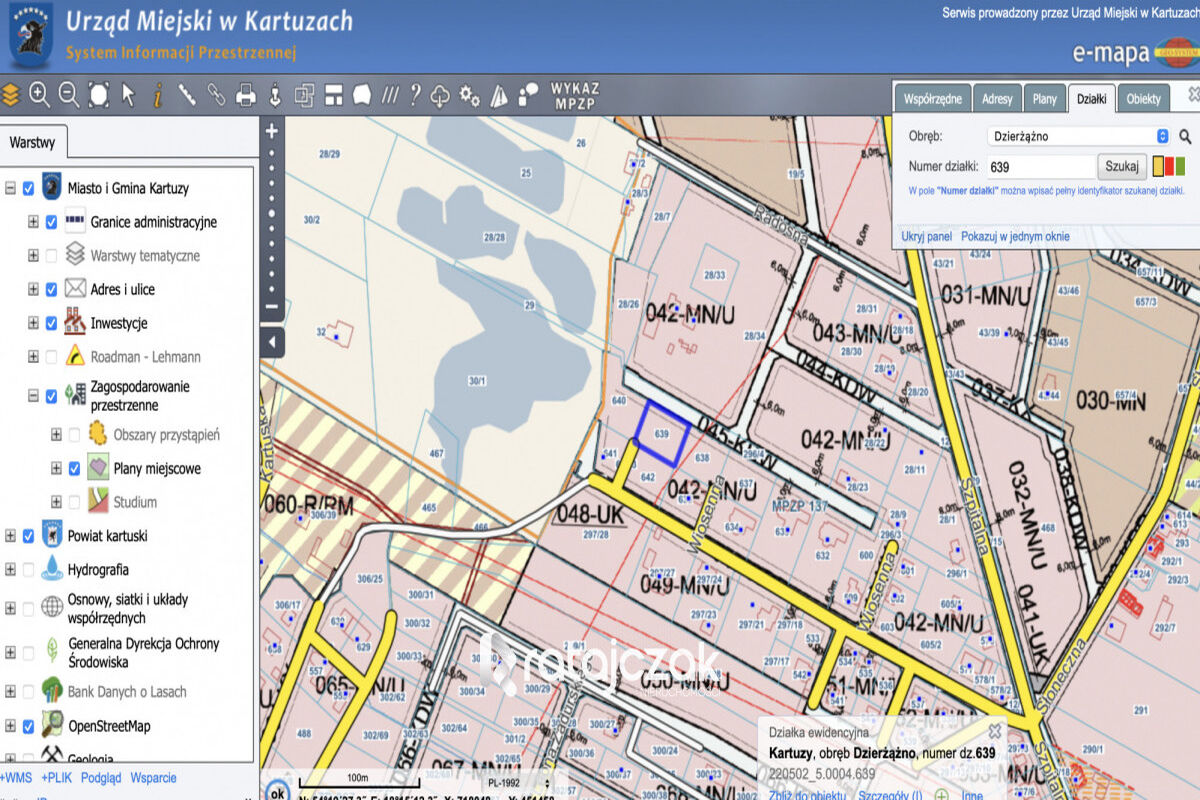Select the zoom out magnifier tool

click(68, 95)
